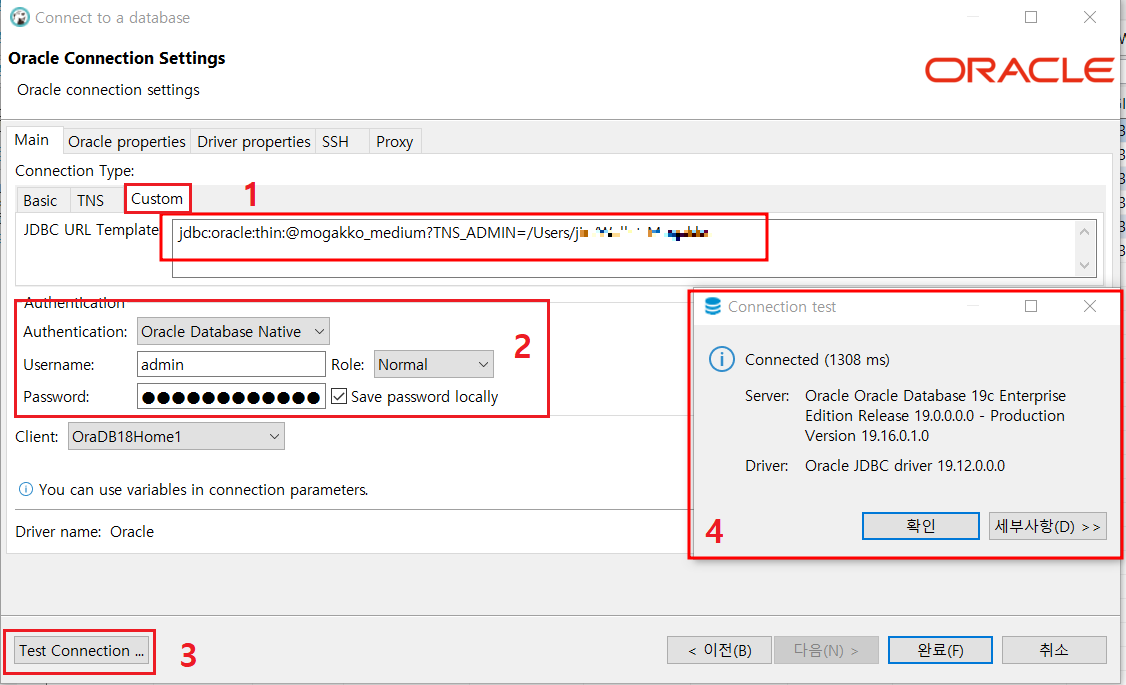The width and height of the screenshot is (1126, 685).
Task: Click the 'Connect to a database' window title
Action: (113, 18)
